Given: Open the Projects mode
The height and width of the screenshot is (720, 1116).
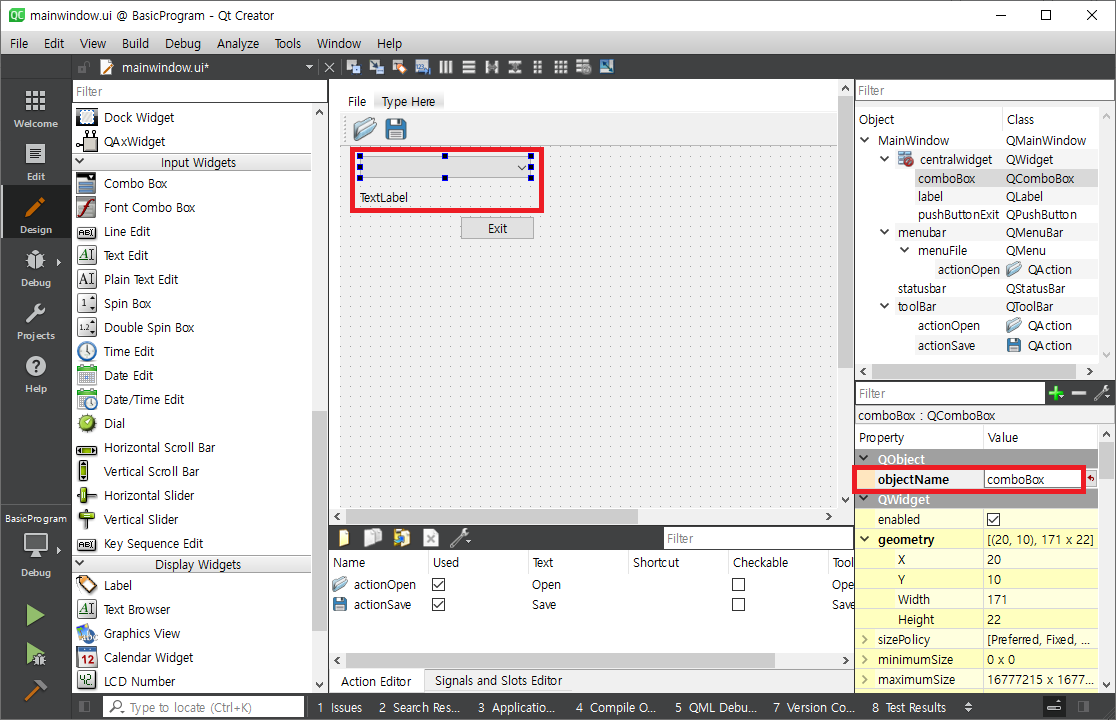Looking at the screenshot, I should pos(36,320).
